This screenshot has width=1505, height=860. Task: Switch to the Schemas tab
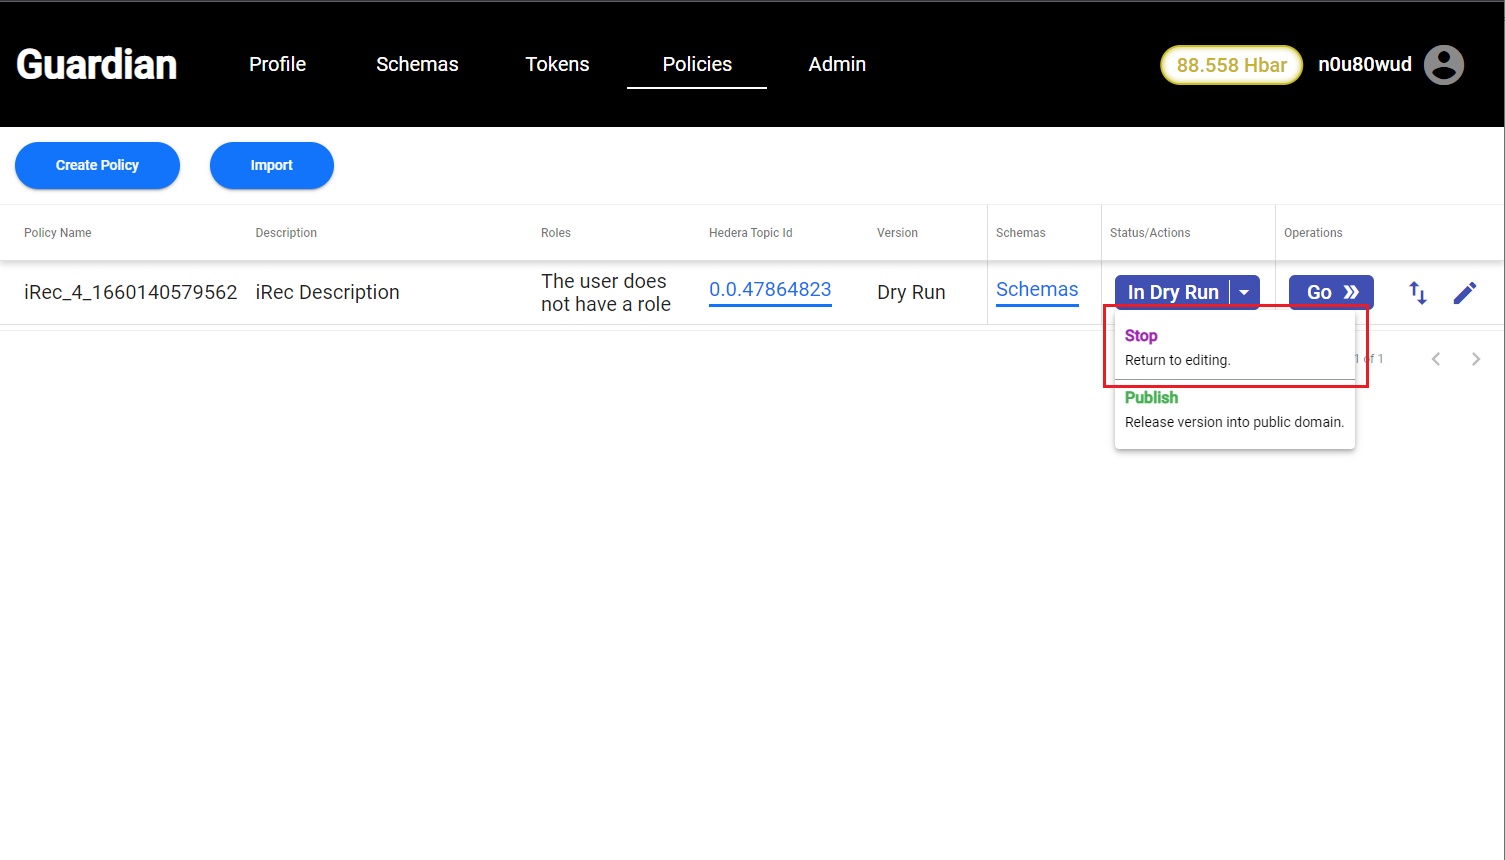(417, 64)
